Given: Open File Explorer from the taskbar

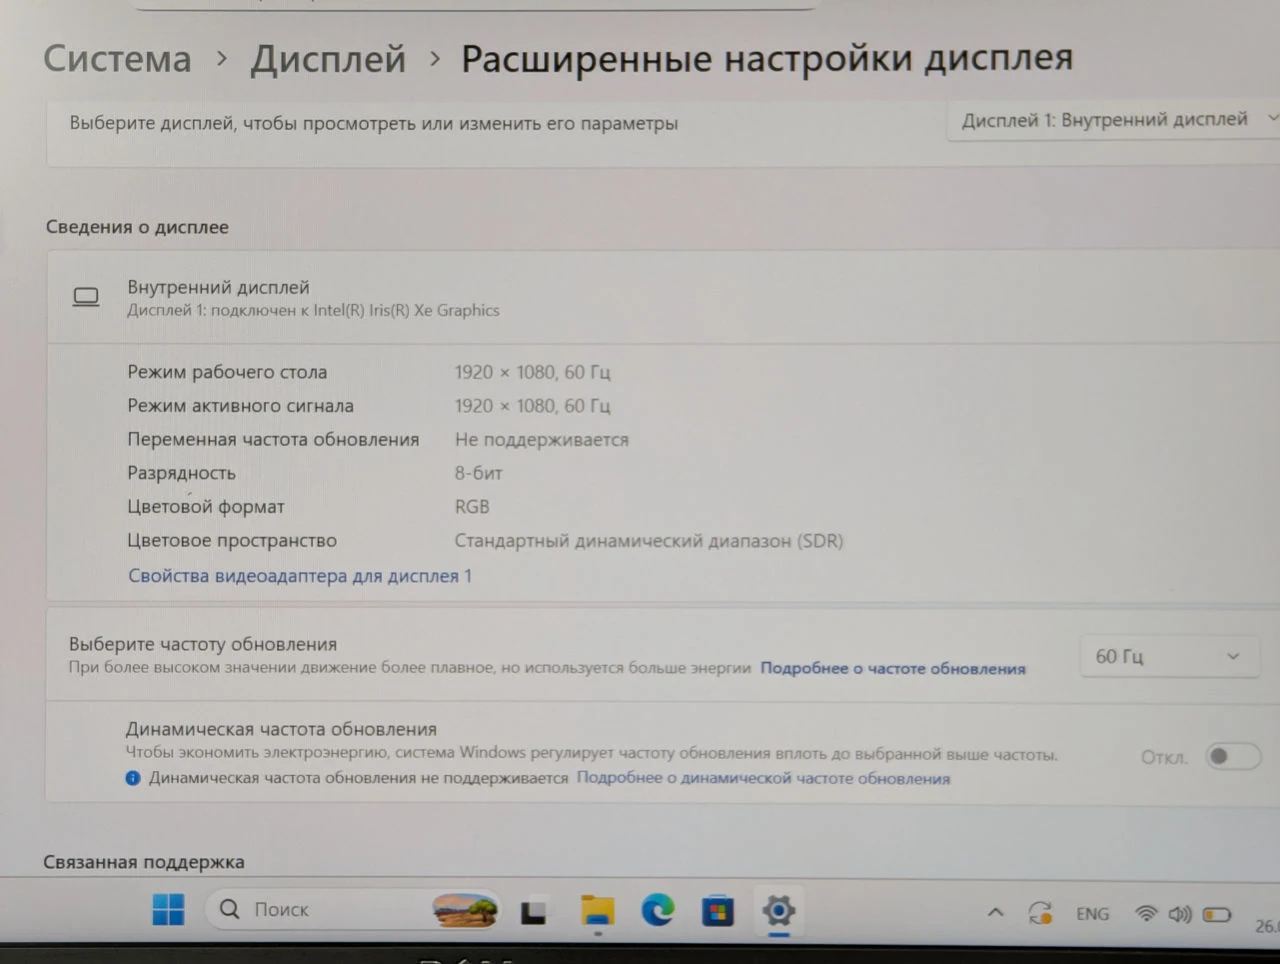Looking at the screenshot, I should point(597,911).
